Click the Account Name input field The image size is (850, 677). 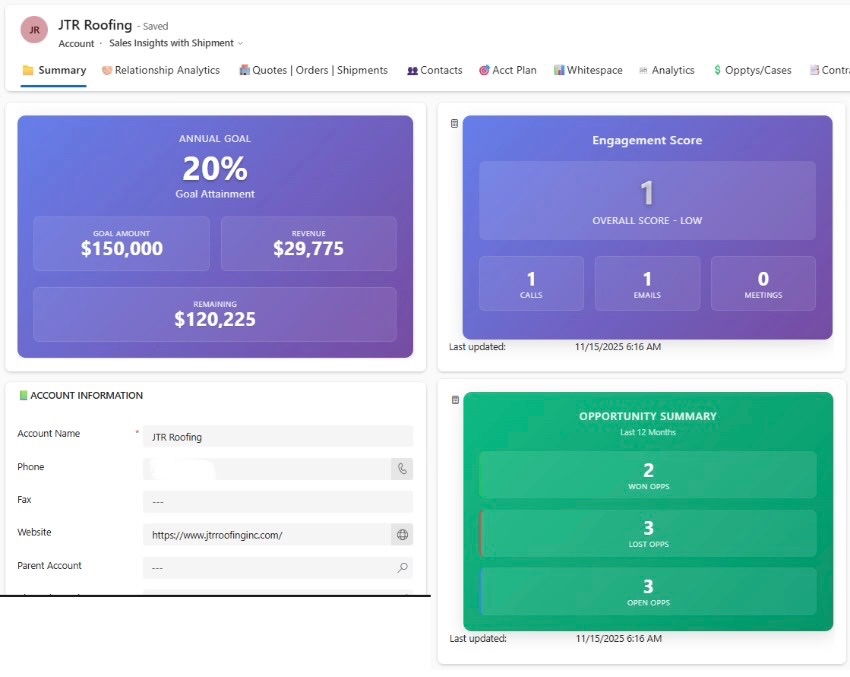(x=278, y=437)
